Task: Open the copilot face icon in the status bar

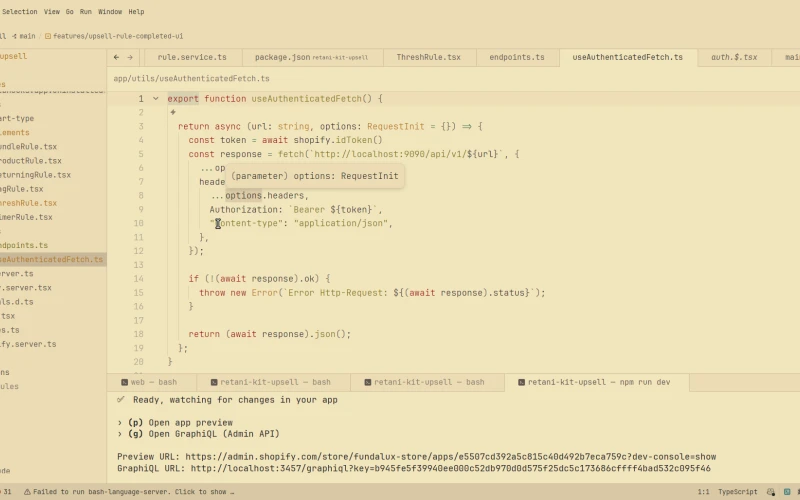Action: pos(771,492)
